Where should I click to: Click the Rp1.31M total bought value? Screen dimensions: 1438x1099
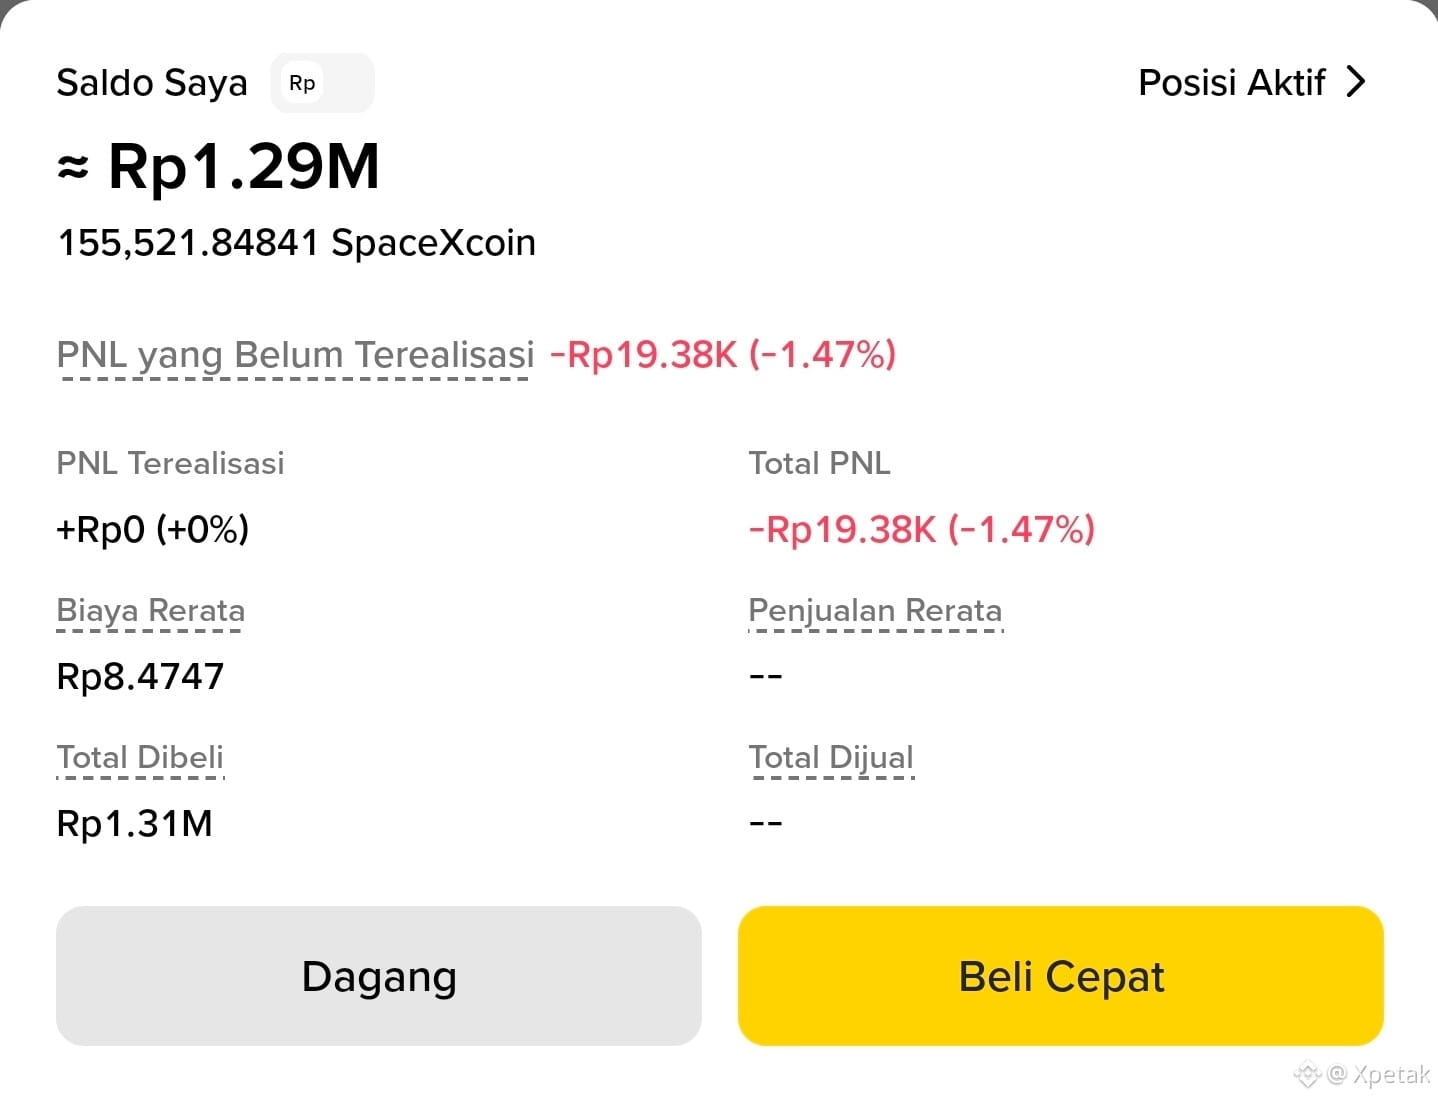[x=134, y=824]
